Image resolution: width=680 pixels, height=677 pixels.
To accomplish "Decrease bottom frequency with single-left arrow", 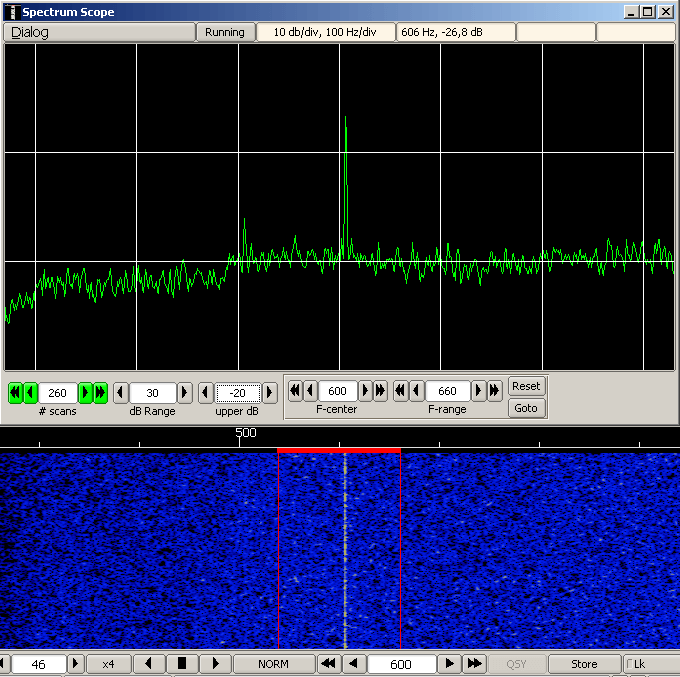I will pos(354,664).
